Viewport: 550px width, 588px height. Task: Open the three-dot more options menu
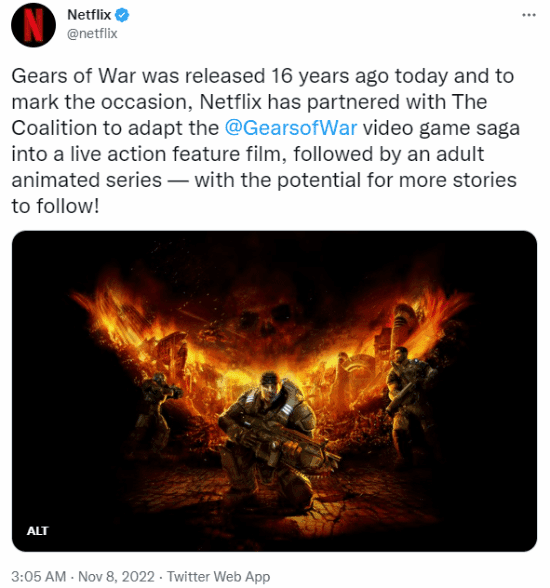pyautogui.click(x=529, y=15)
